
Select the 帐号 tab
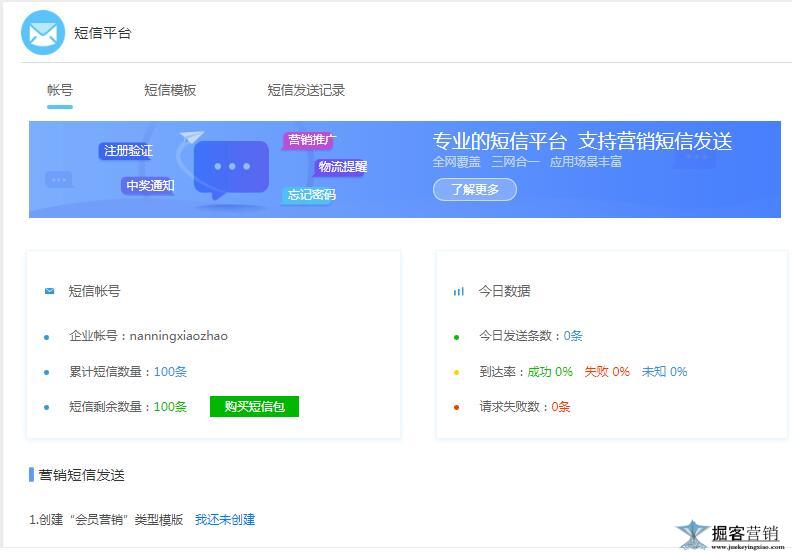tap(60, 90)
